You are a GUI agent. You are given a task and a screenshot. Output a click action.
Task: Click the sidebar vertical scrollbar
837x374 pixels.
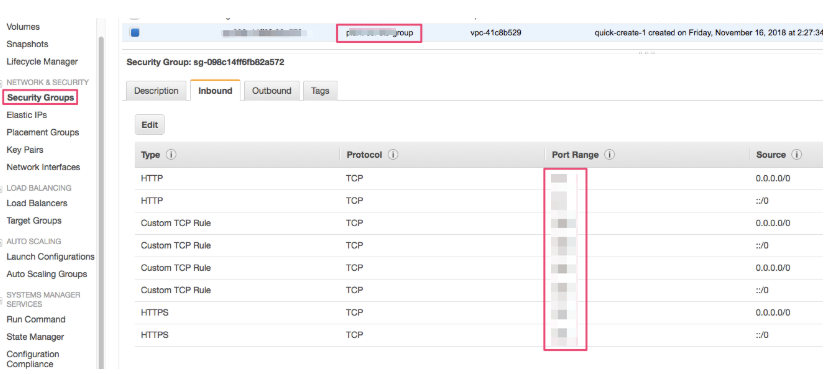100,203
